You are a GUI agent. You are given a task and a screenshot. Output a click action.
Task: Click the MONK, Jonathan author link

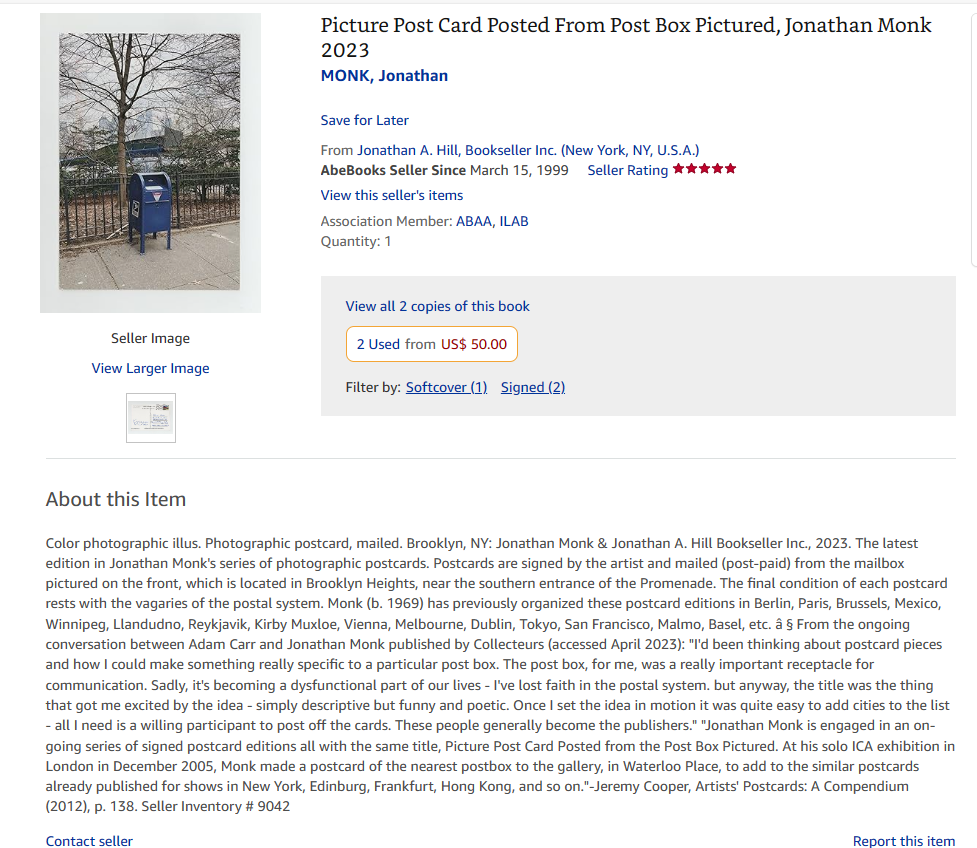click(x=384, y=75)
